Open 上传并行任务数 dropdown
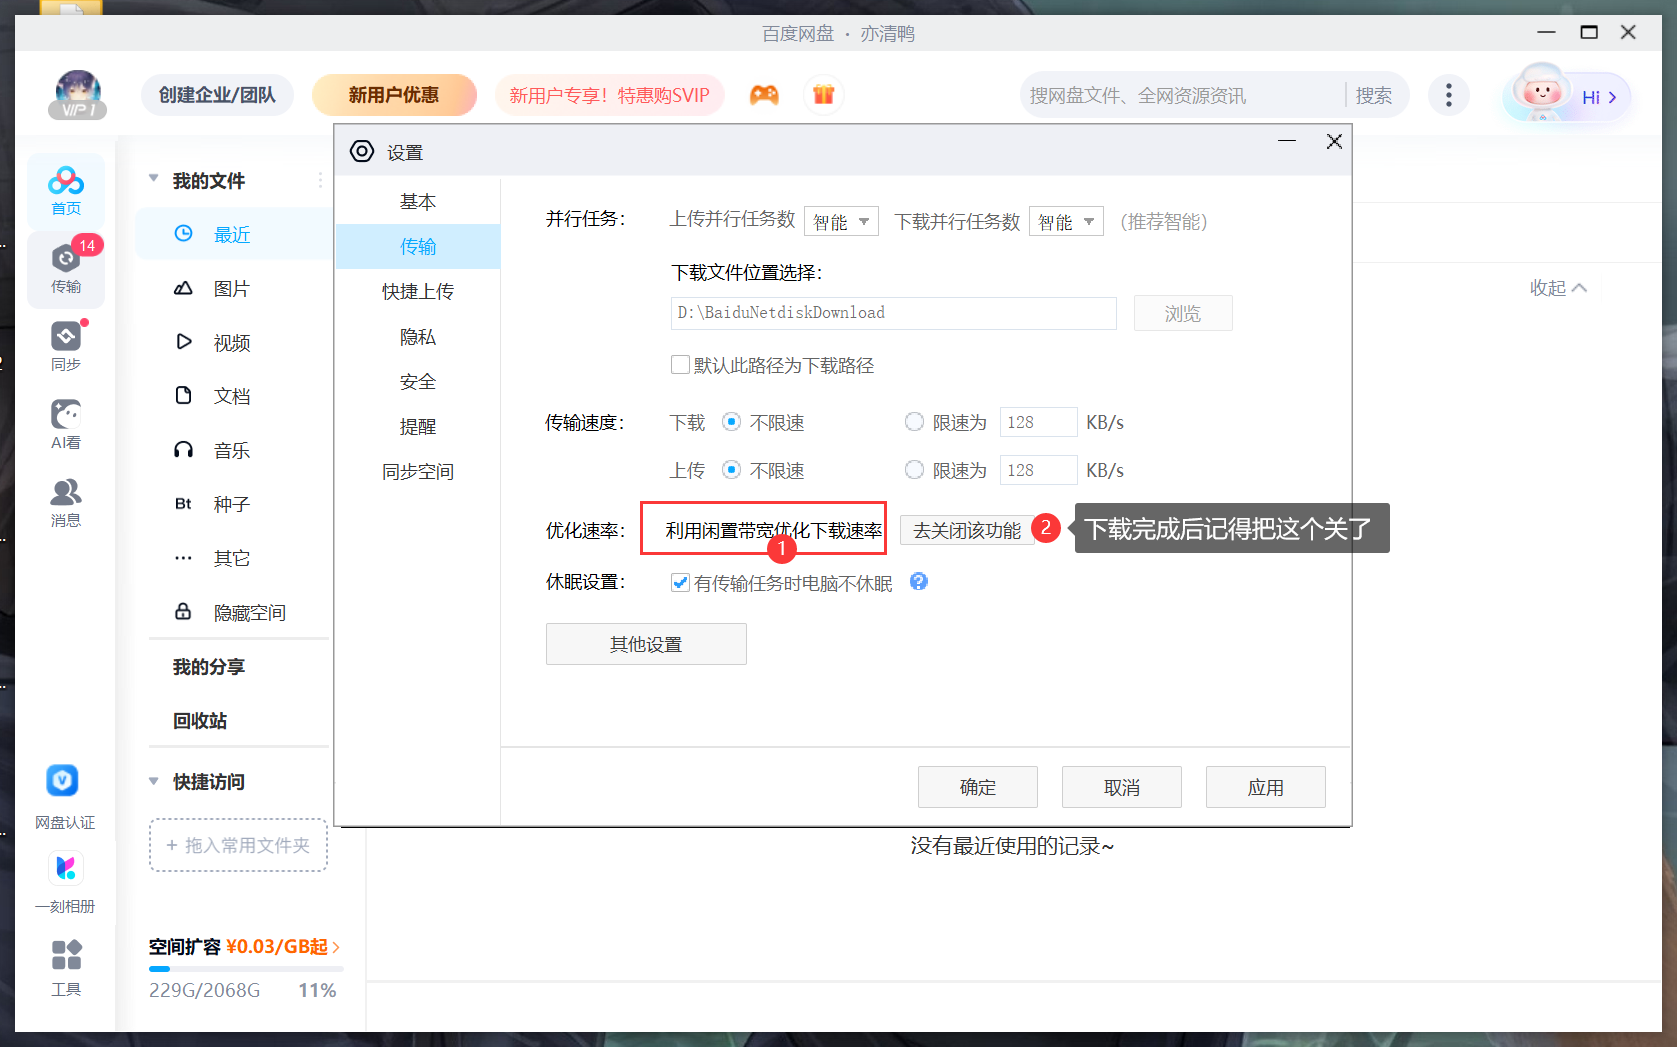 coord(841,221)
